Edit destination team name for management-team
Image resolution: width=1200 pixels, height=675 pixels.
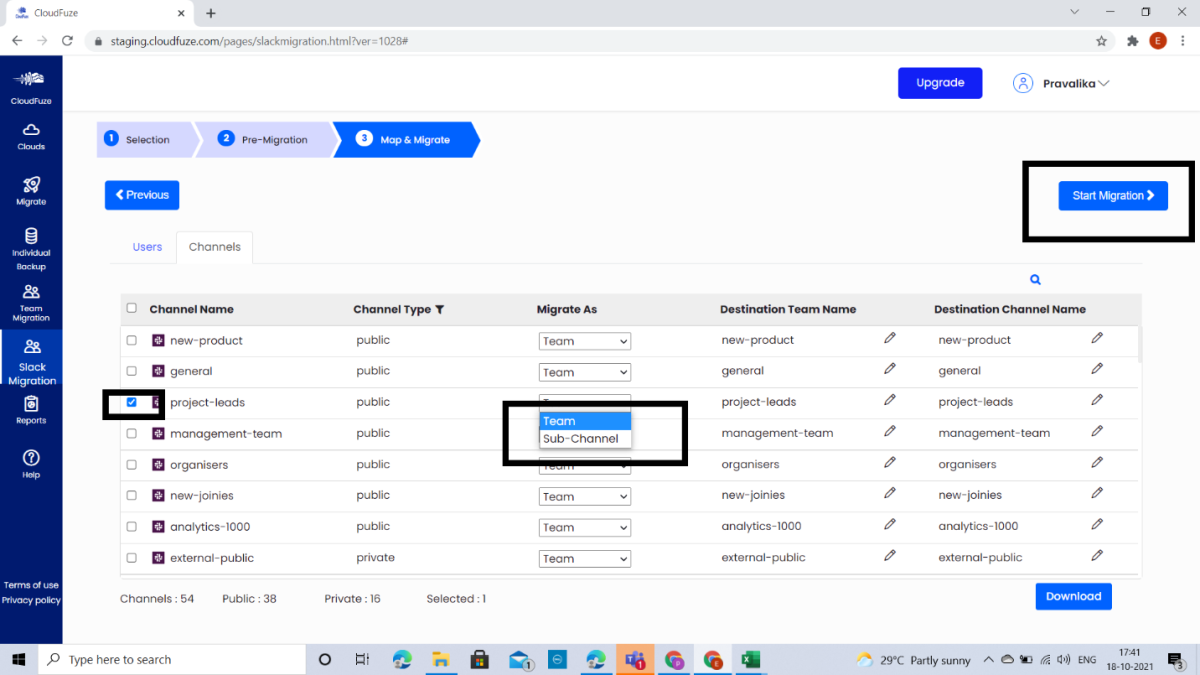tap(890, 432)
